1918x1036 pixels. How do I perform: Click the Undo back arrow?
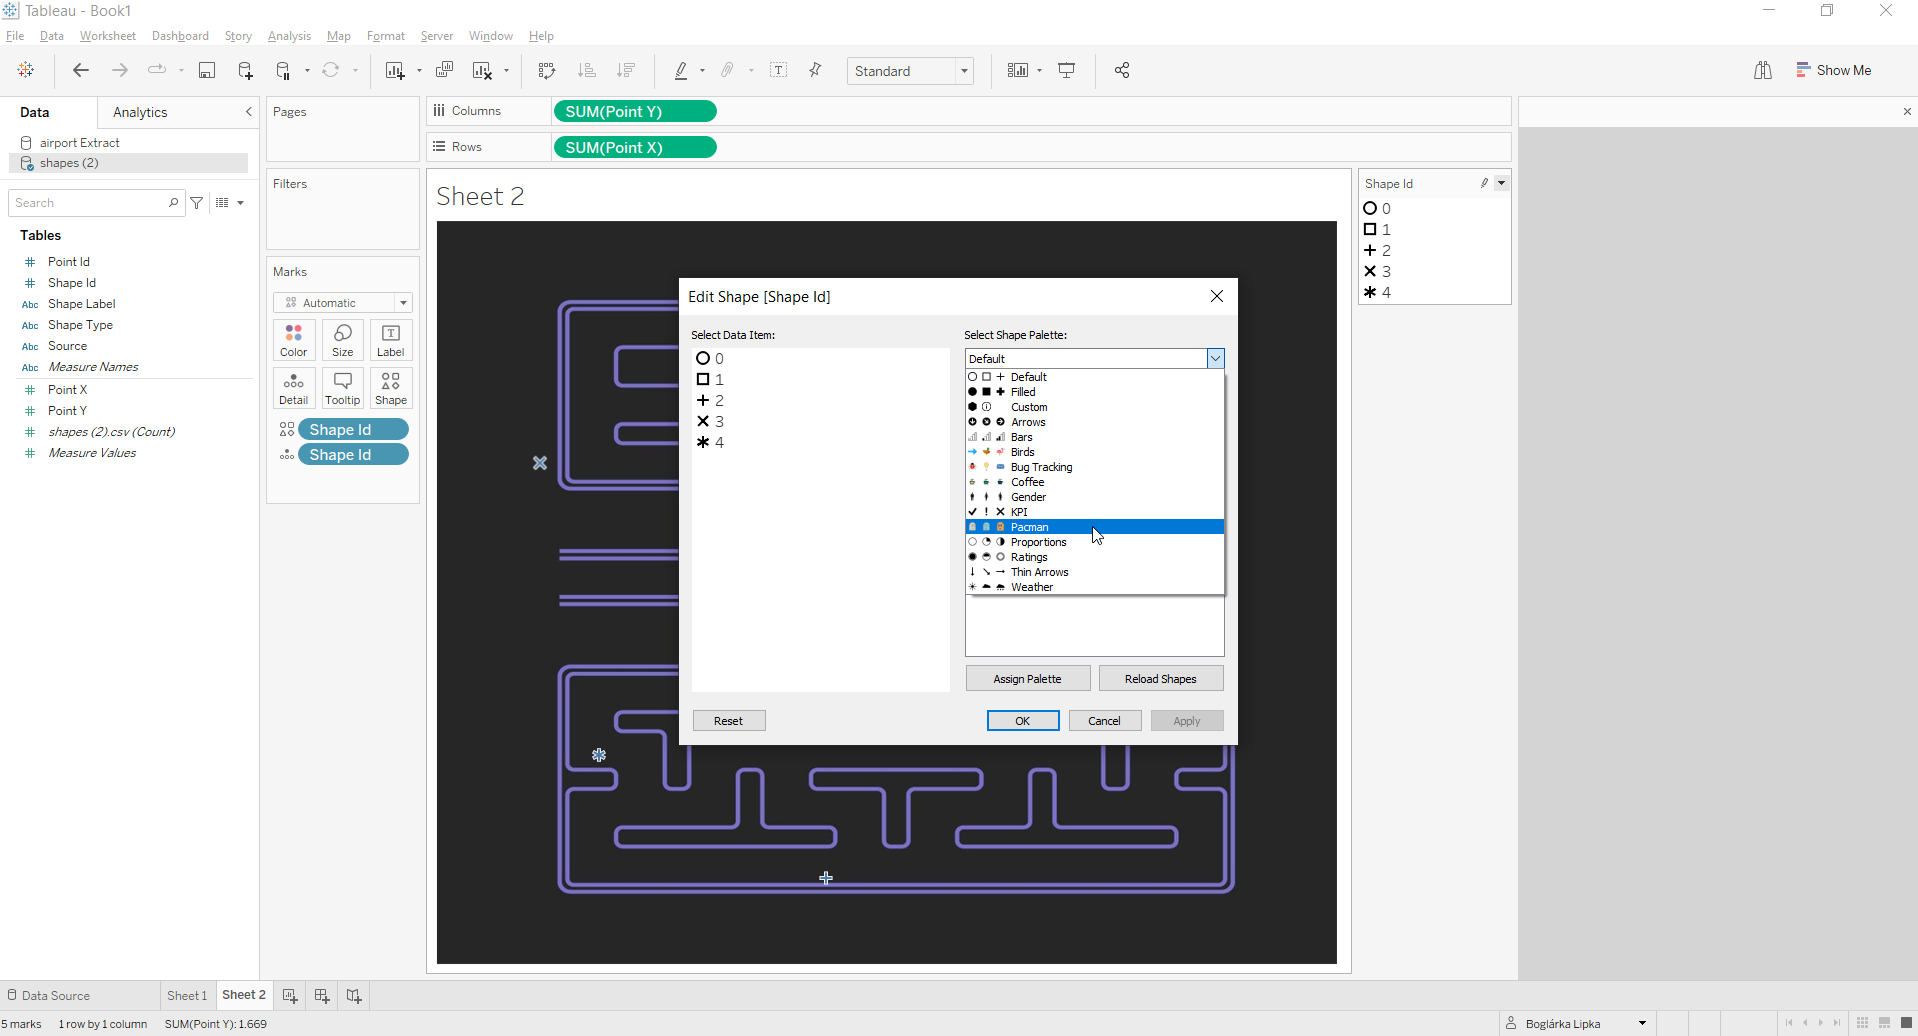tap(81, 70)
